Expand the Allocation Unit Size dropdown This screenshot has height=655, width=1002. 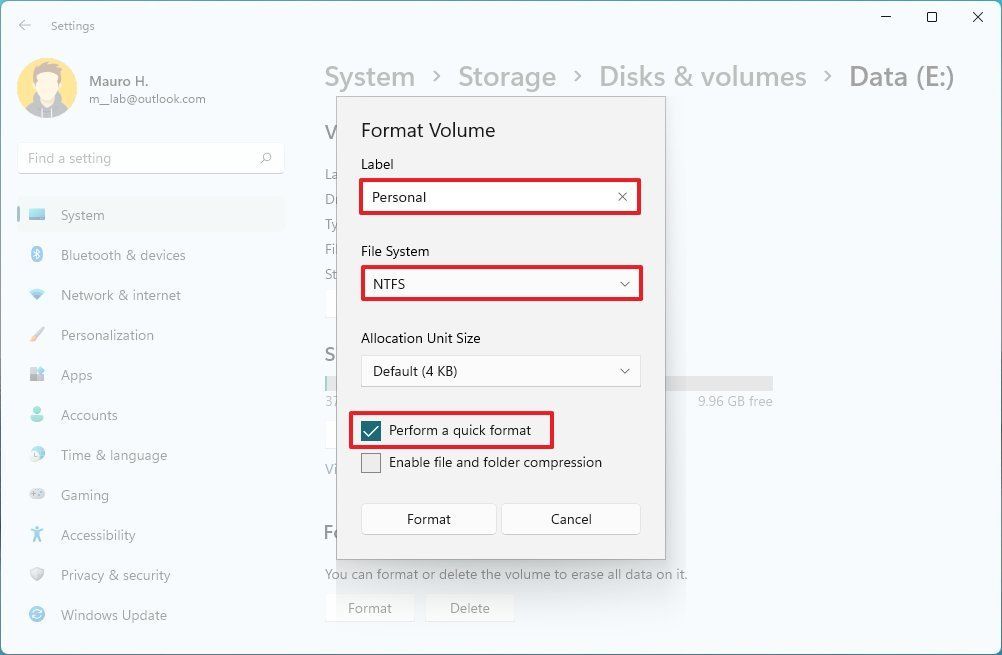[500, 370]
